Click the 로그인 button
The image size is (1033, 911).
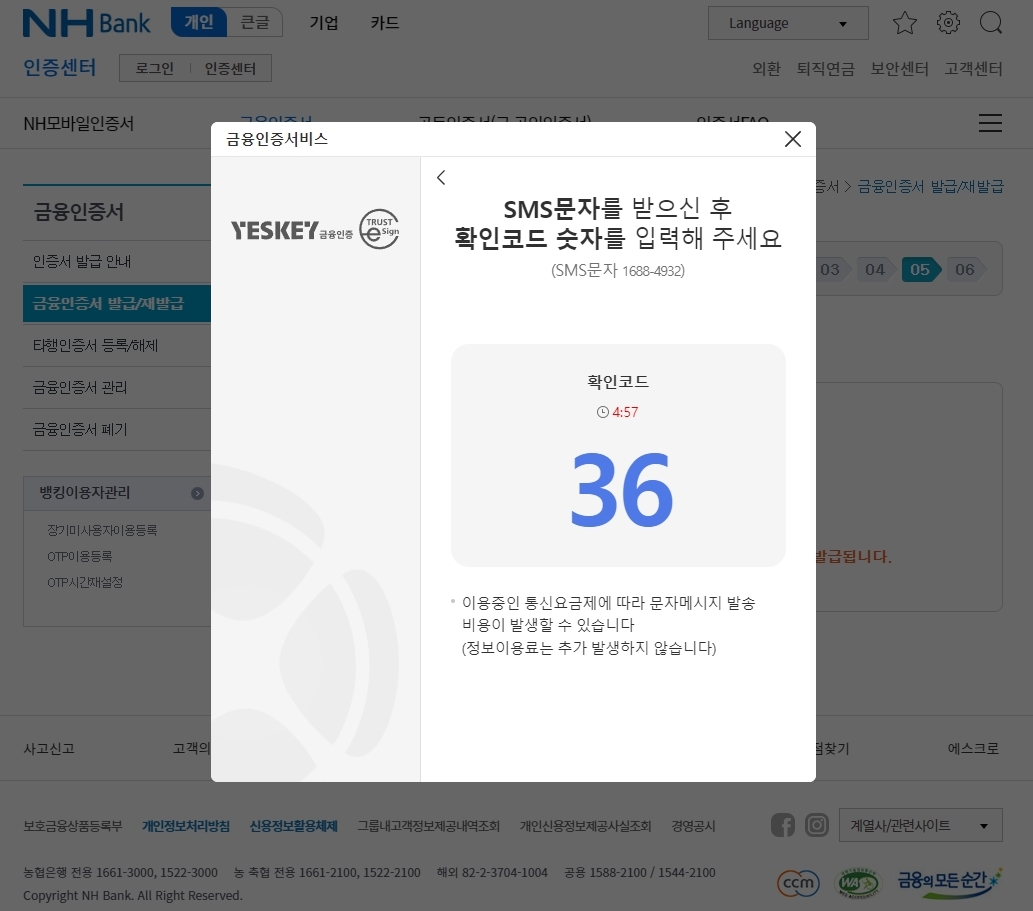tap(152, 68)
